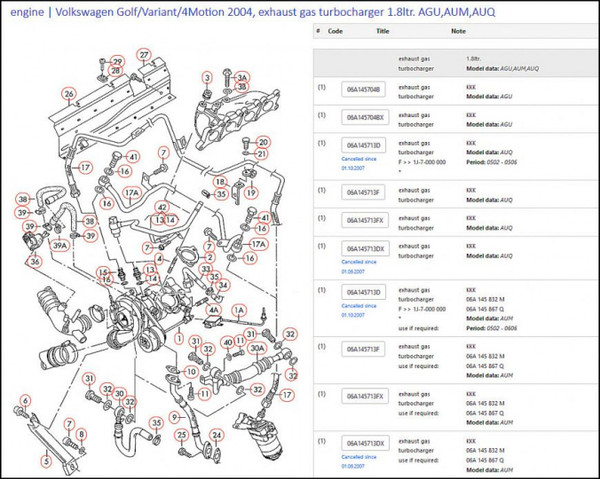This screenshot has height=479, width=600.
Task: Click callout 42 in the diagram
Action: 162,207
